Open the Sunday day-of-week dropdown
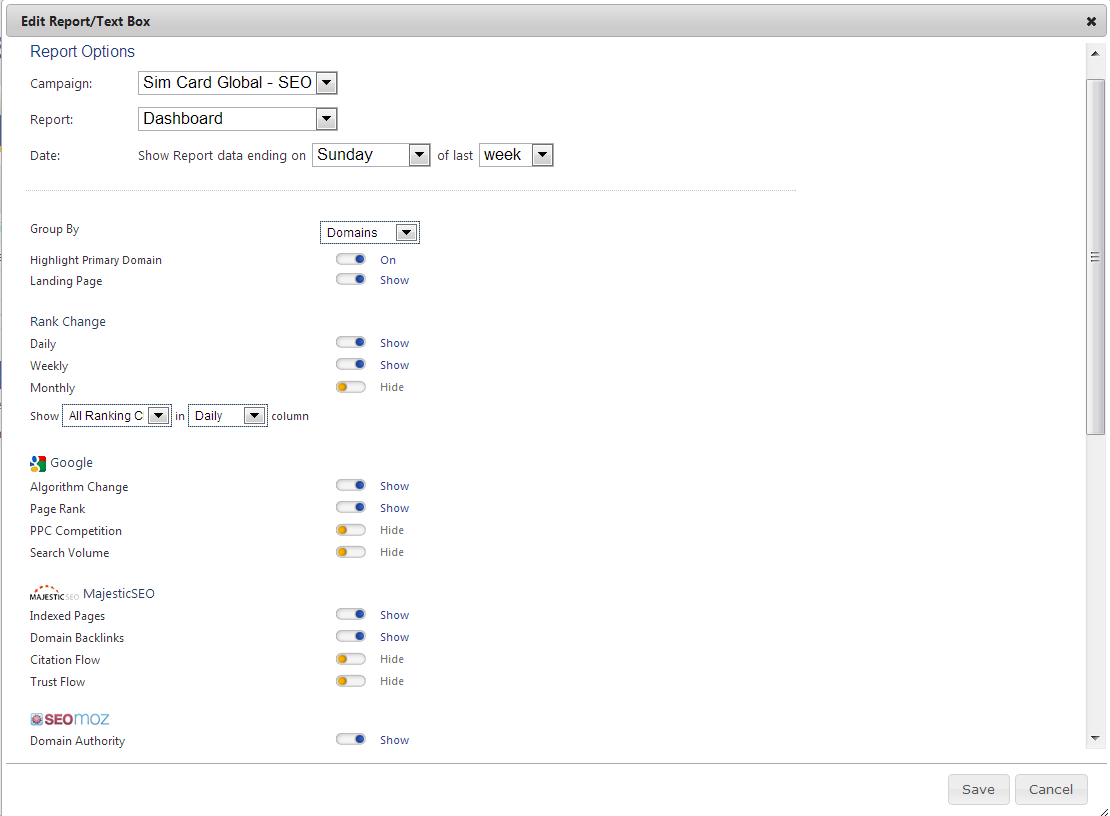This screenshot has width=1110, height=816. [371, 155]
